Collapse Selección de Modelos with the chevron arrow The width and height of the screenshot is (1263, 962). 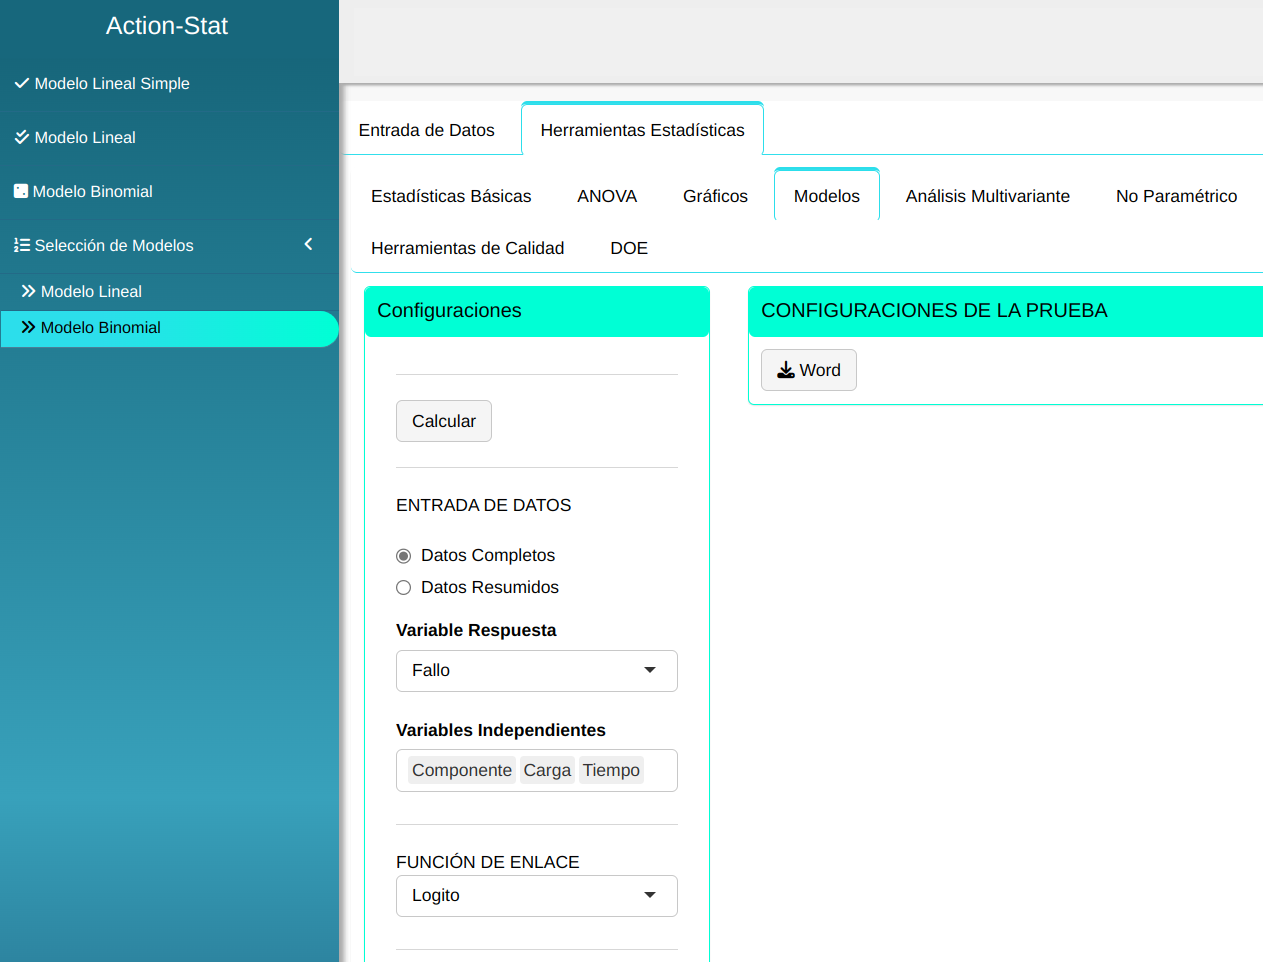(x=308, y=244)
